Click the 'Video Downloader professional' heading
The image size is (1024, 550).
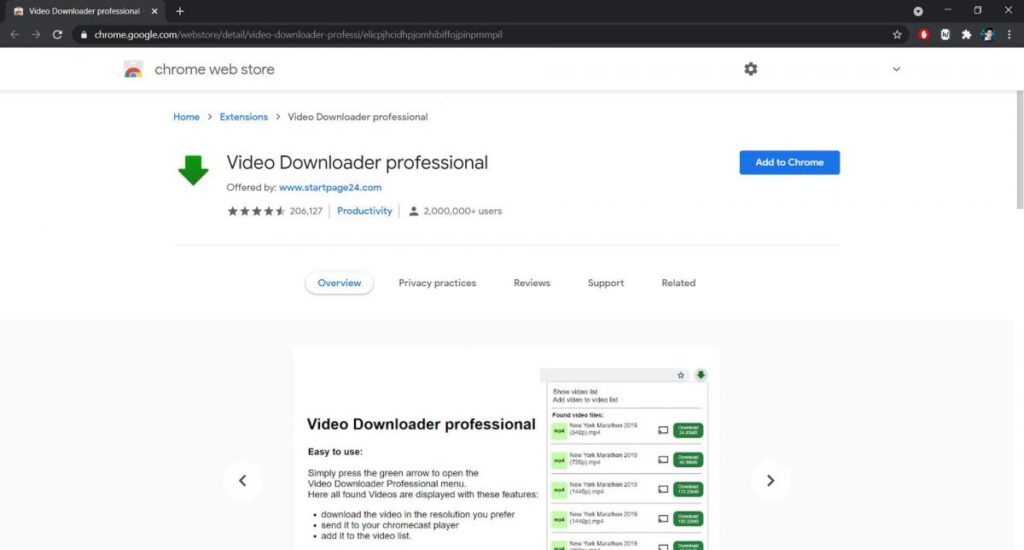357,163
